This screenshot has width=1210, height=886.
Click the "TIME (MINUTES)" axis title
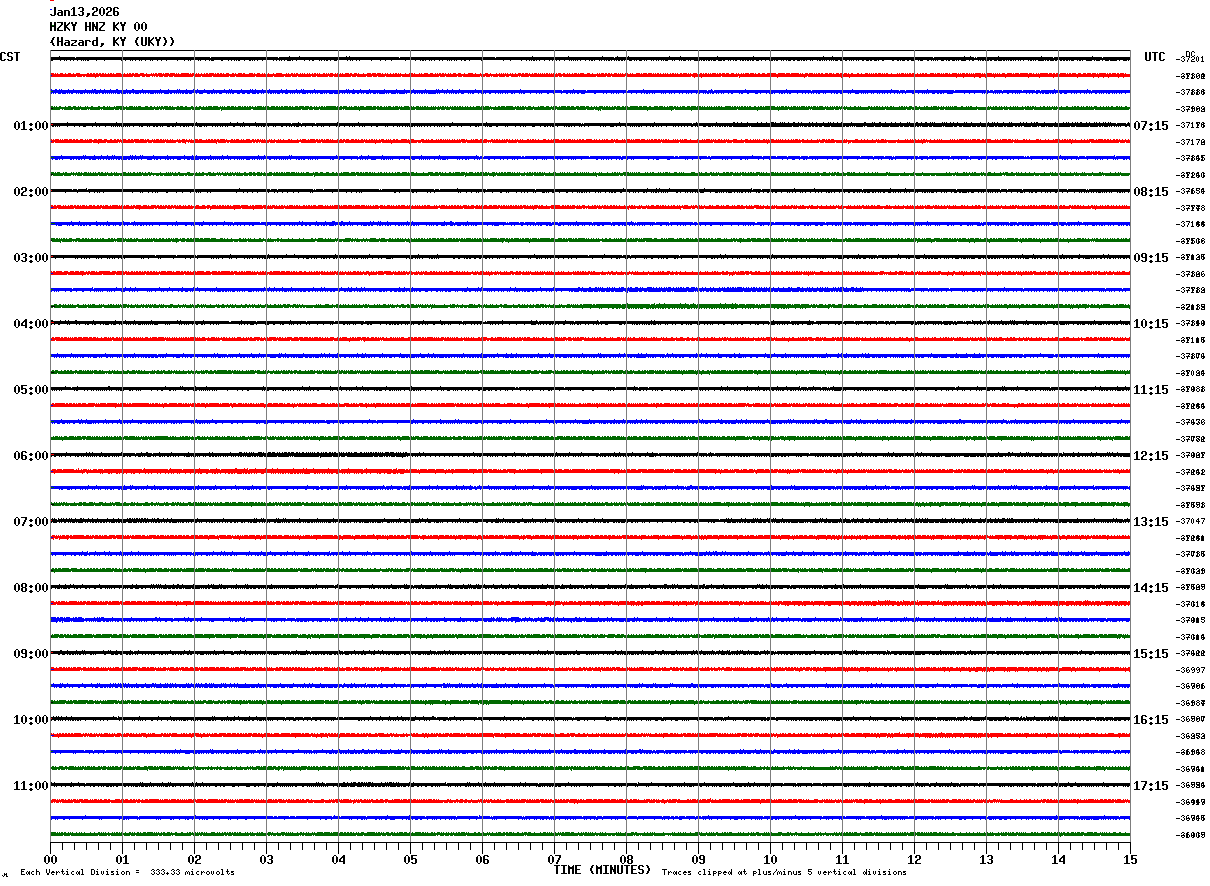pos(602,870)
